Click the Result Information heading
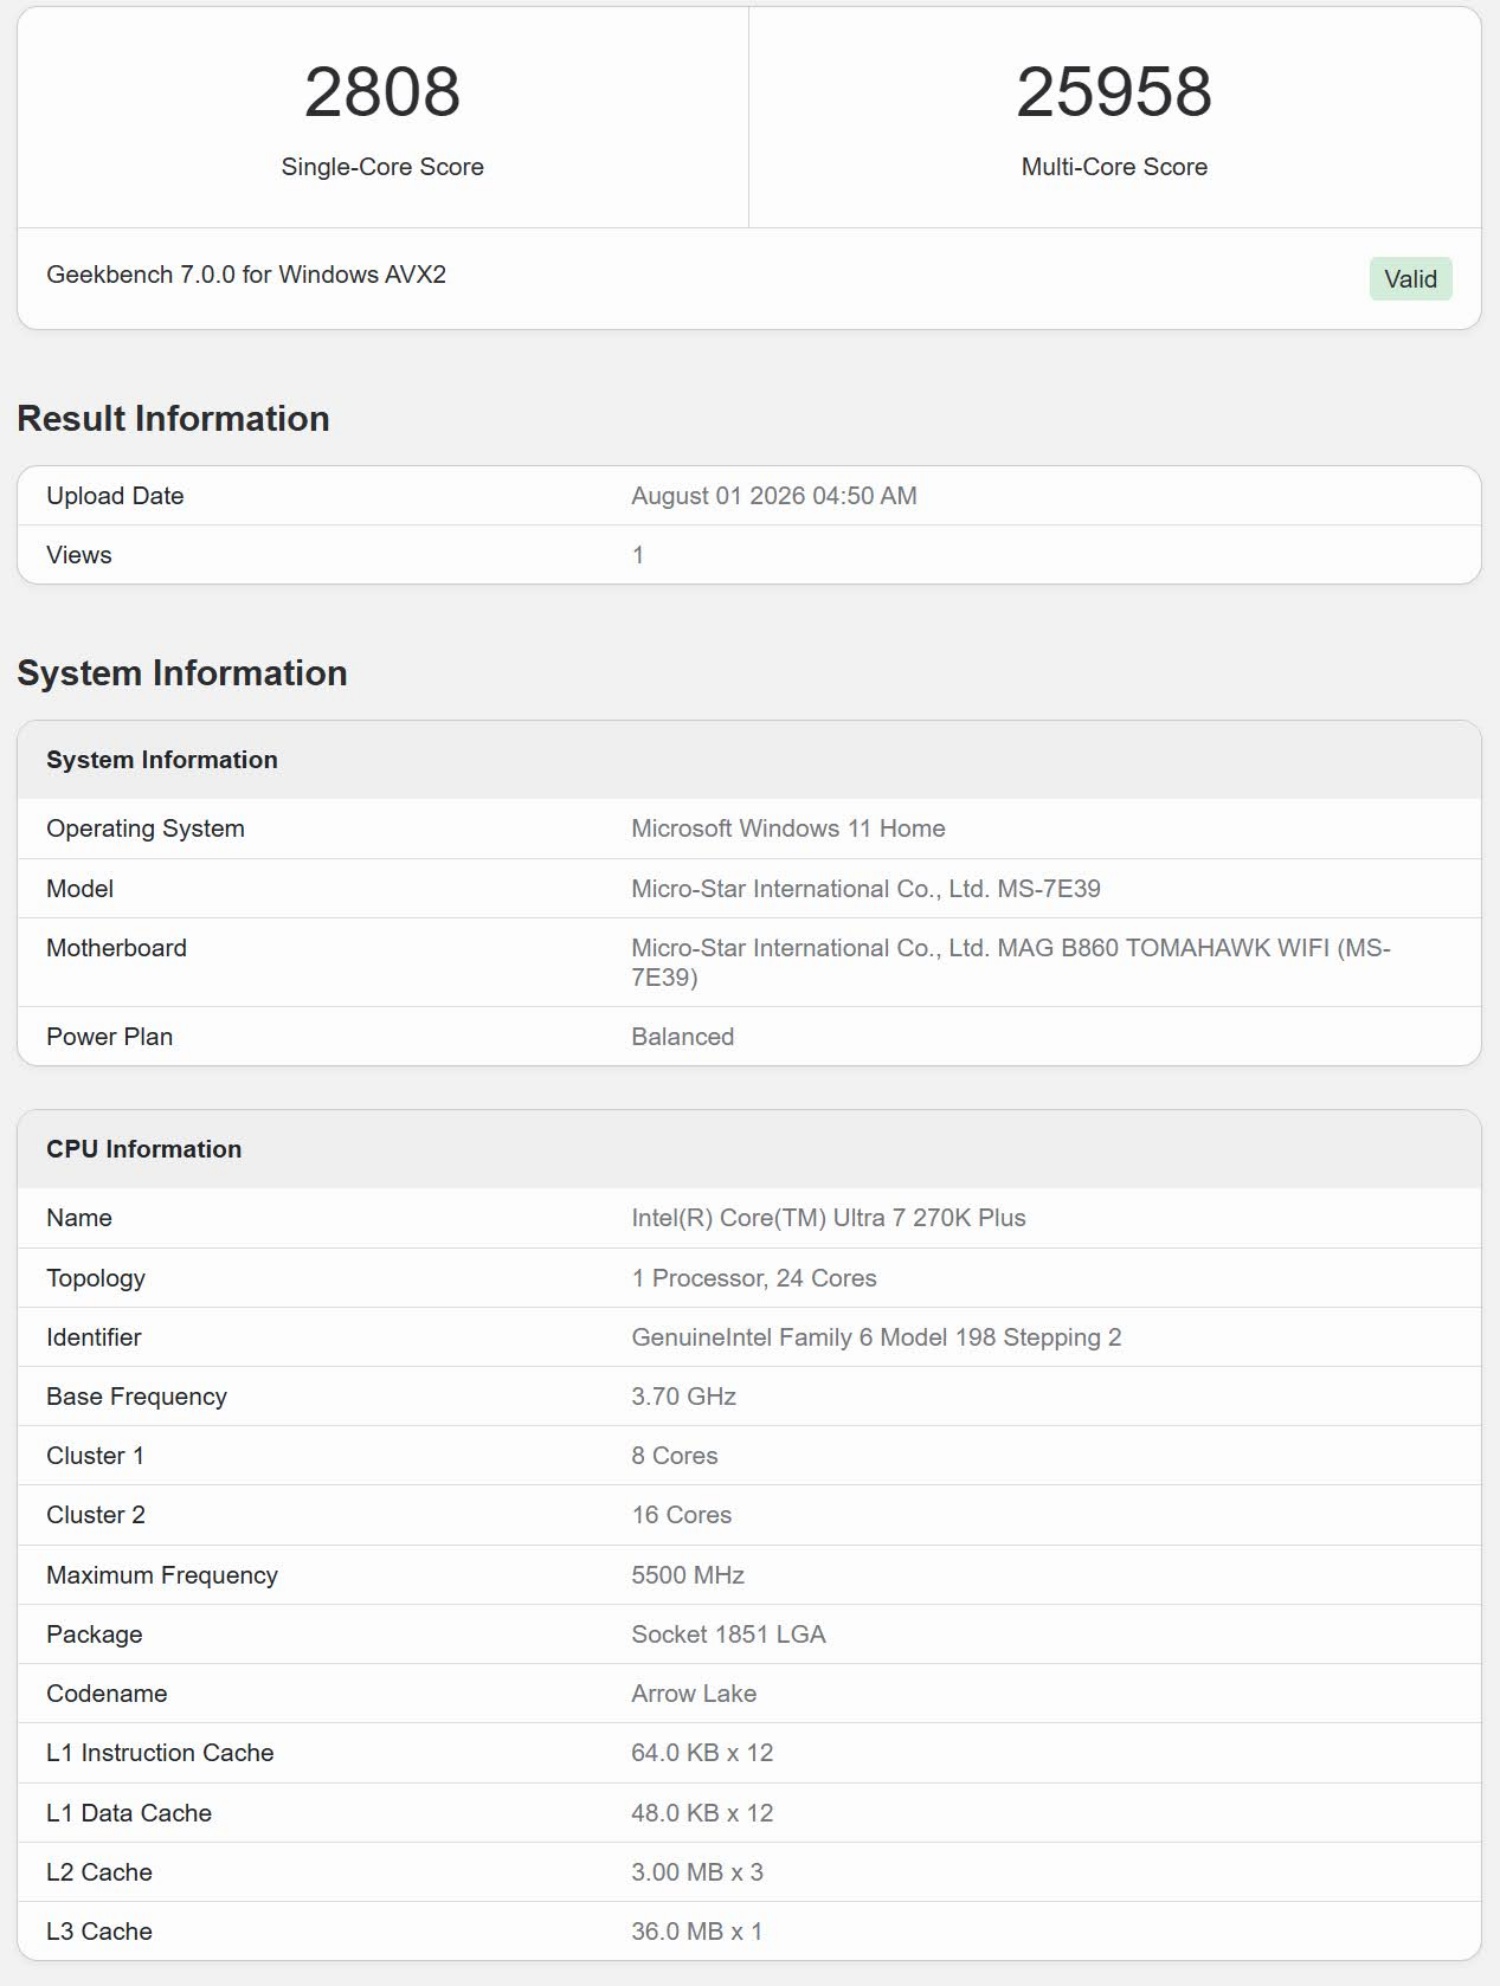The image size is (1500, 1986). coord(173,418)
